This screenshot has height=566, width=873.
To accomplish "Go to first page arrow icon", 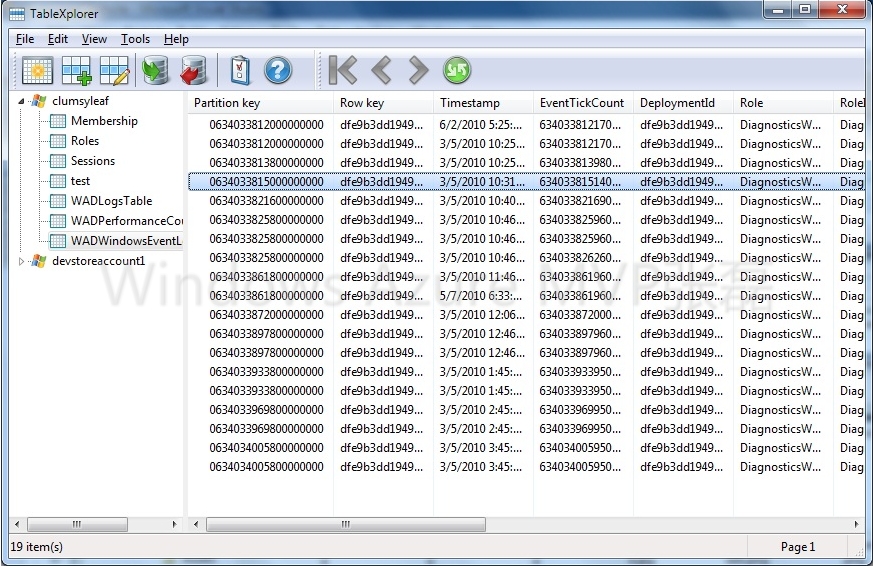I will [342, 70].
